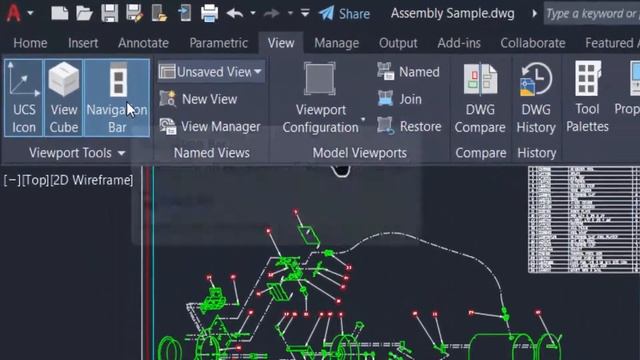Viewport: 640px width, 360px height.
Task: Toggle the UCS Icon display
Action: (24, 98)
